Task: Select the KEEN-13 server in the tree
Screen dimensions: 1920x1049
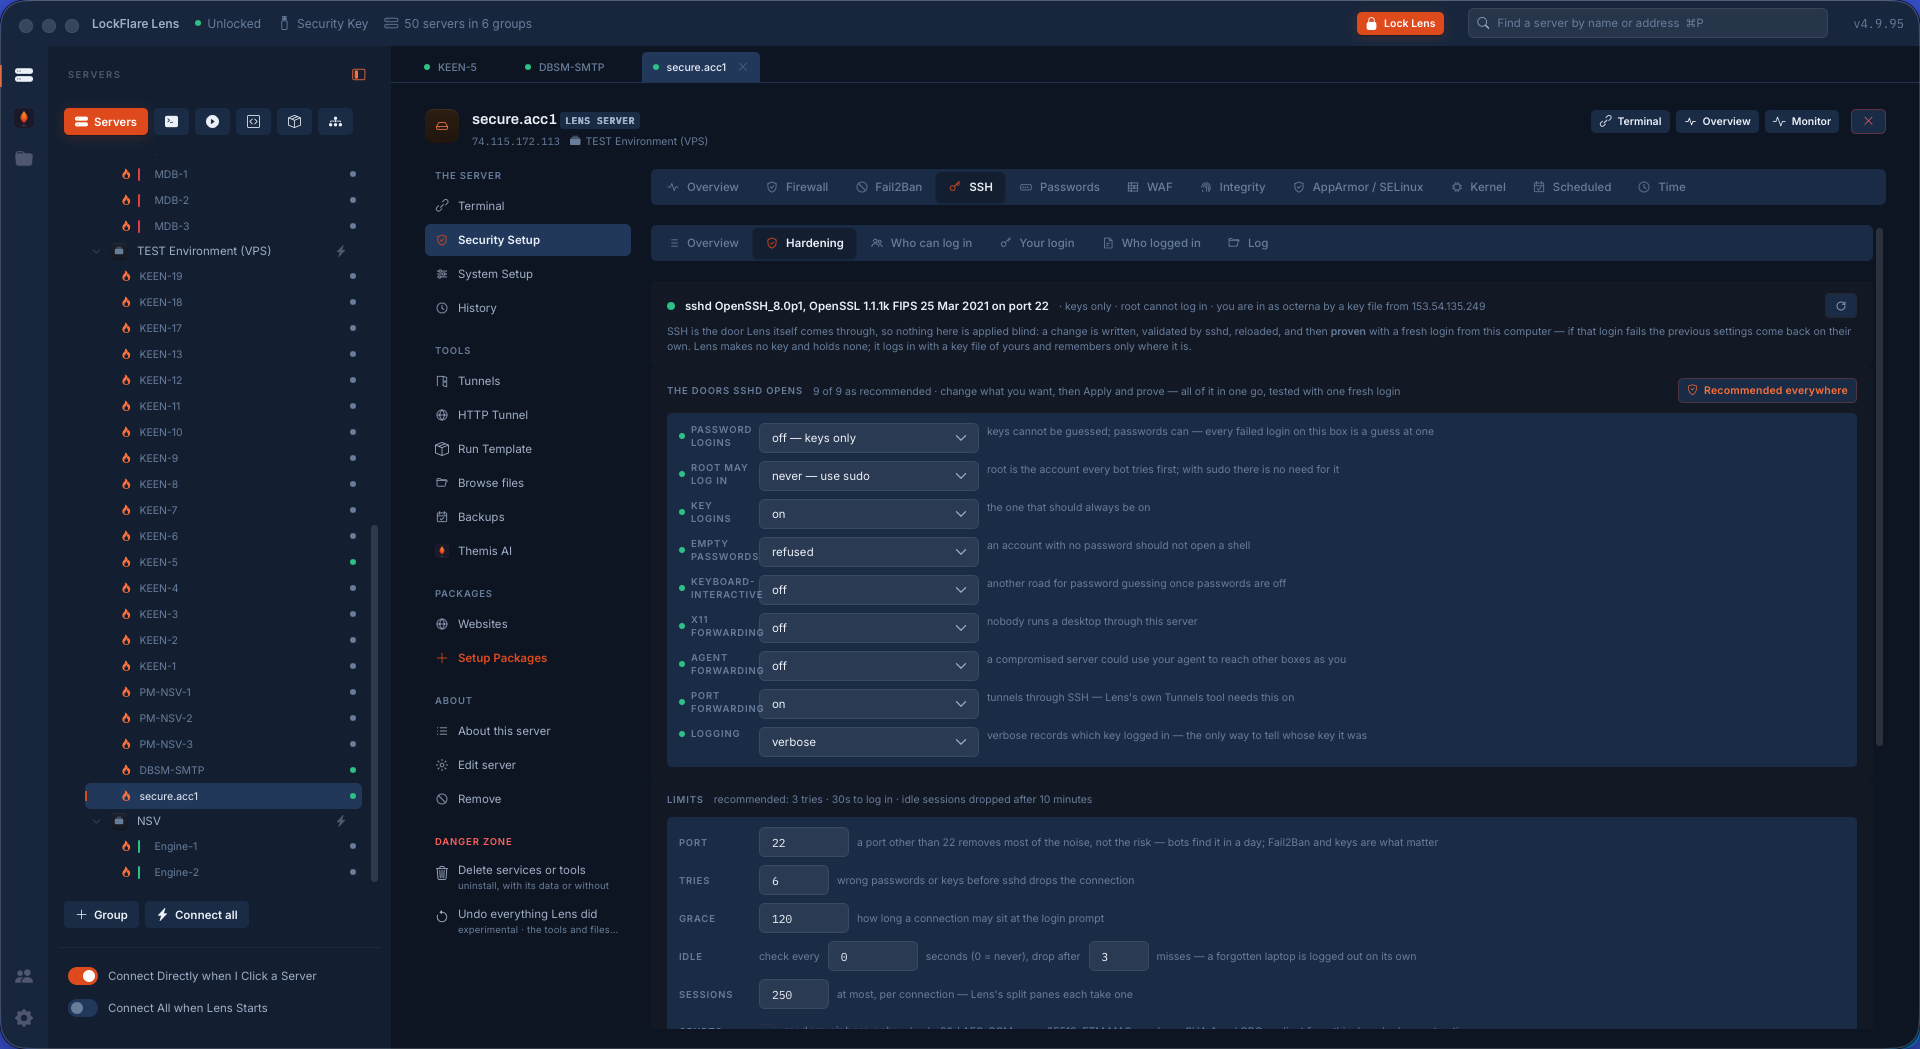Action: coord(223,354)
